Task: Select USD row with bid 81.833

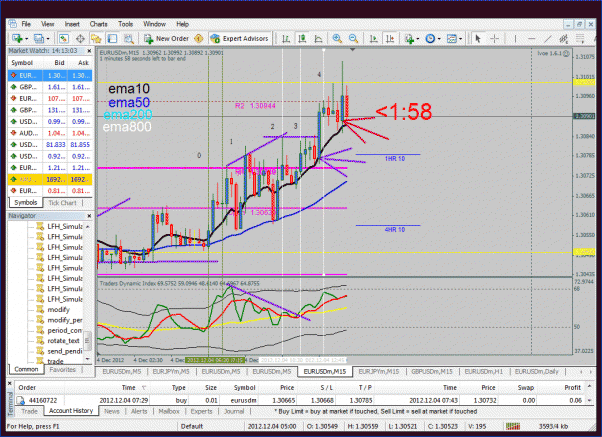Action: click(x=50, y=145)
